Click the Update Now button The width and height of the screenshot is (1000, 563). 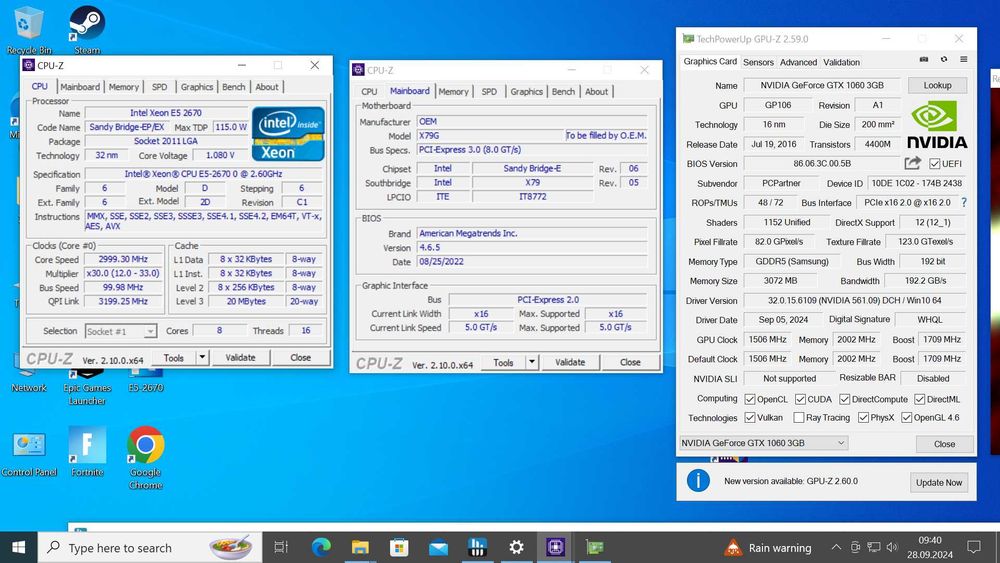(939, 482)
